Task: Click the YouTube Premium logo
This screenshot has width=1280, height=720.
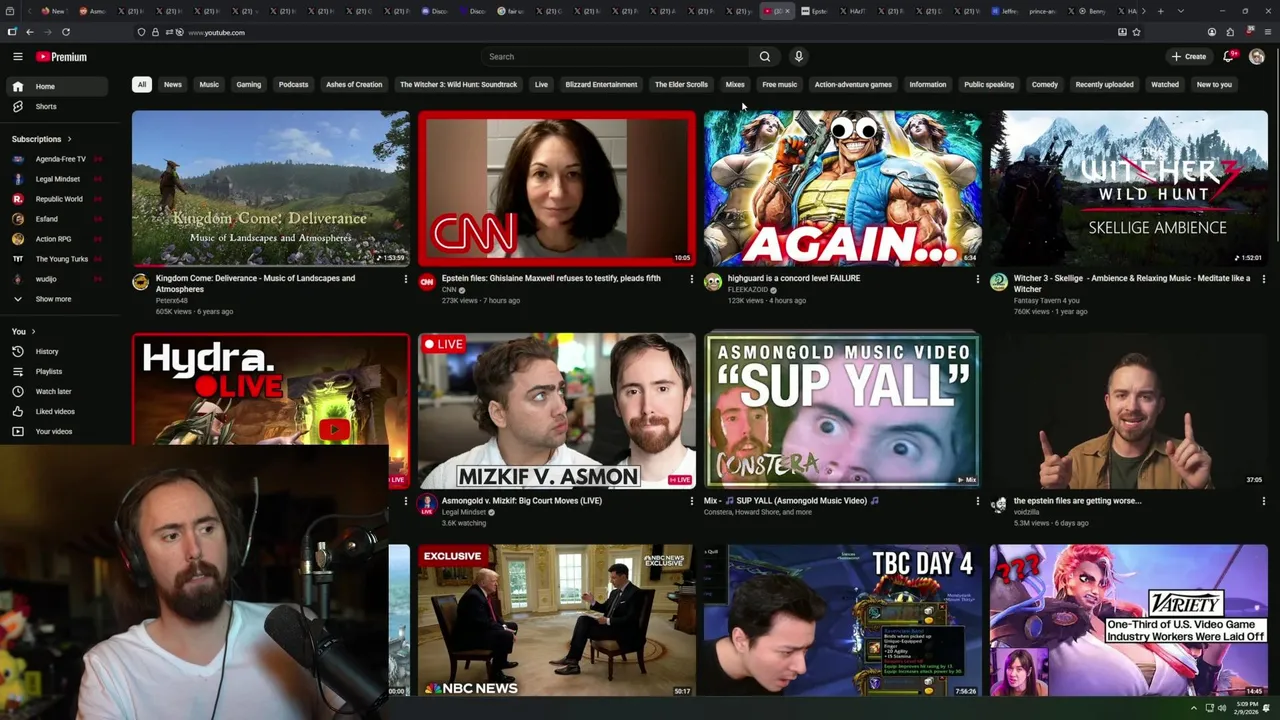Action: [61, 57]
